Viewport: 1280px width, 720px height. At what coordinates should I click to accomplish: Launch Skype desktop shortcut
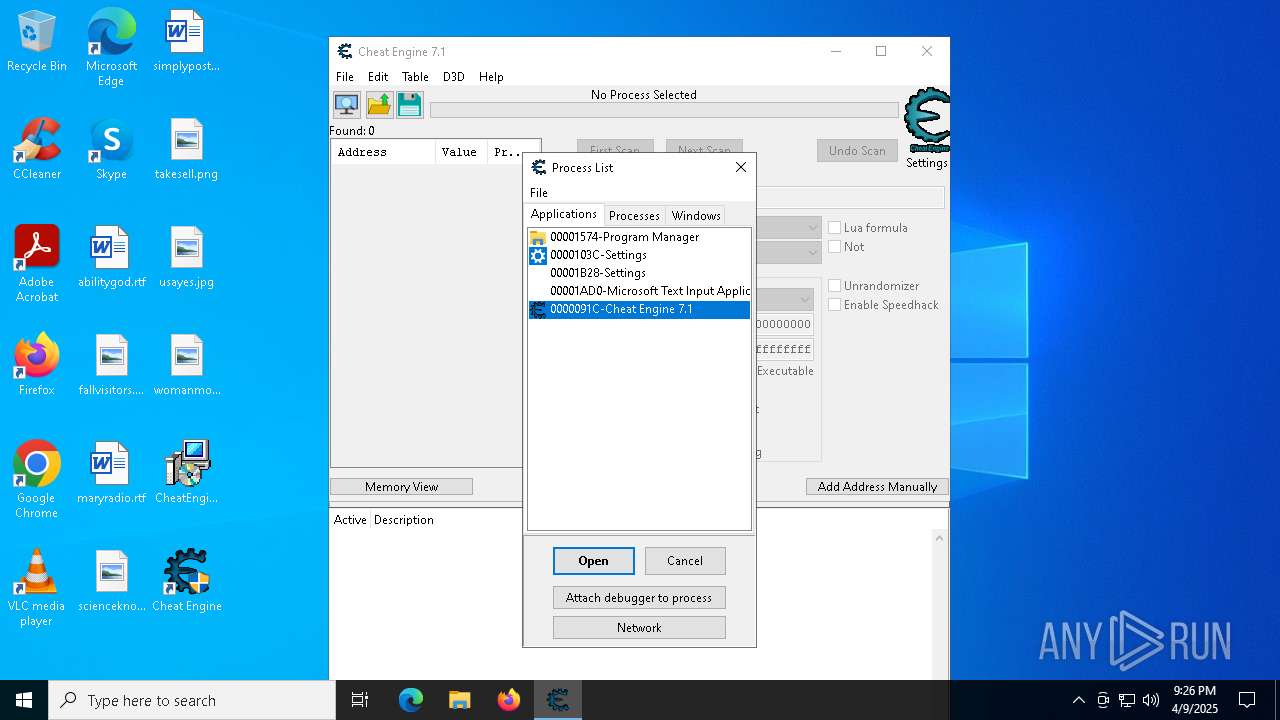(x=111, y=150)
